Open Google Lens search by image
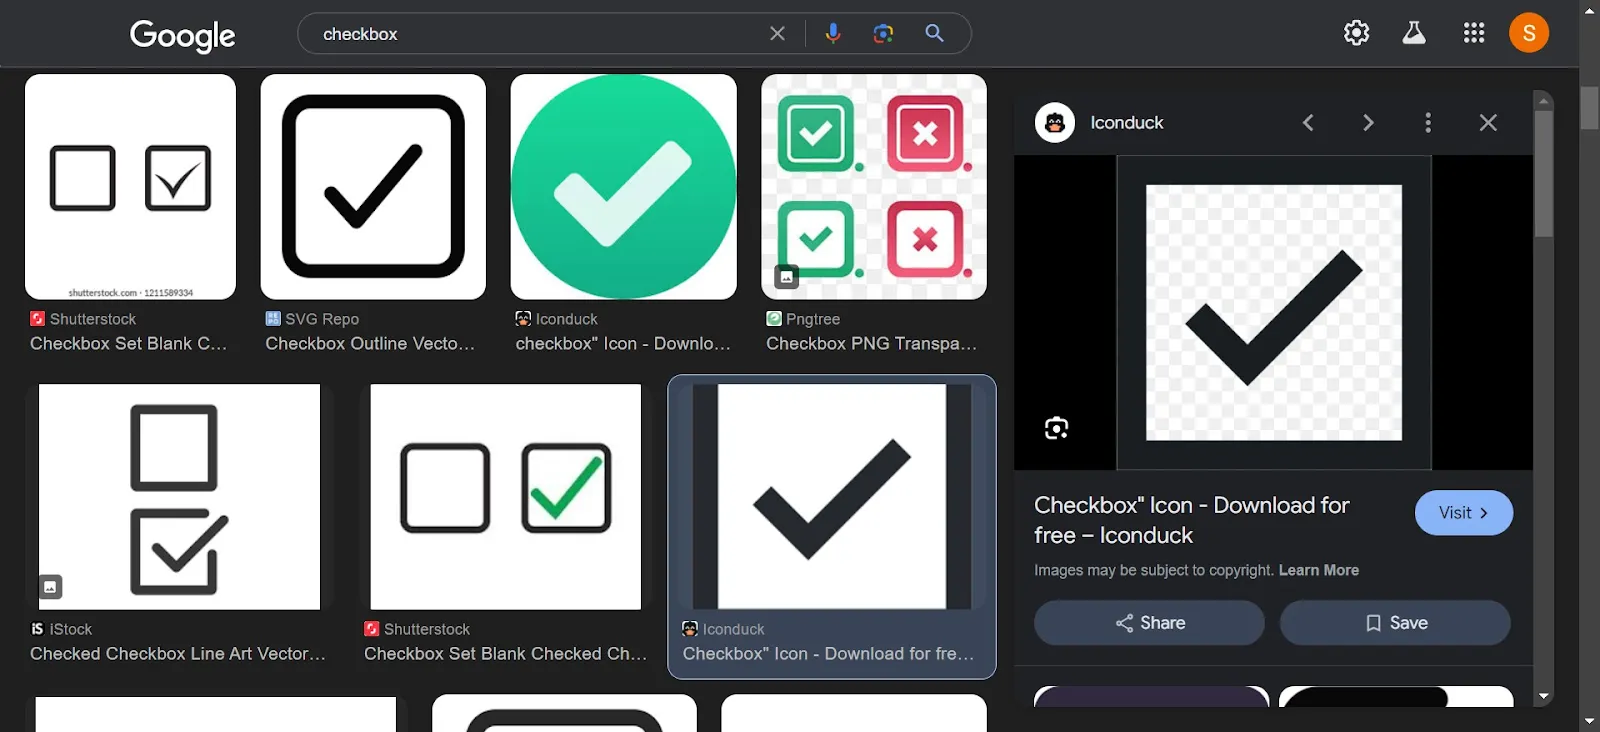The image size is (1600, 732). [x=883, y=33]
